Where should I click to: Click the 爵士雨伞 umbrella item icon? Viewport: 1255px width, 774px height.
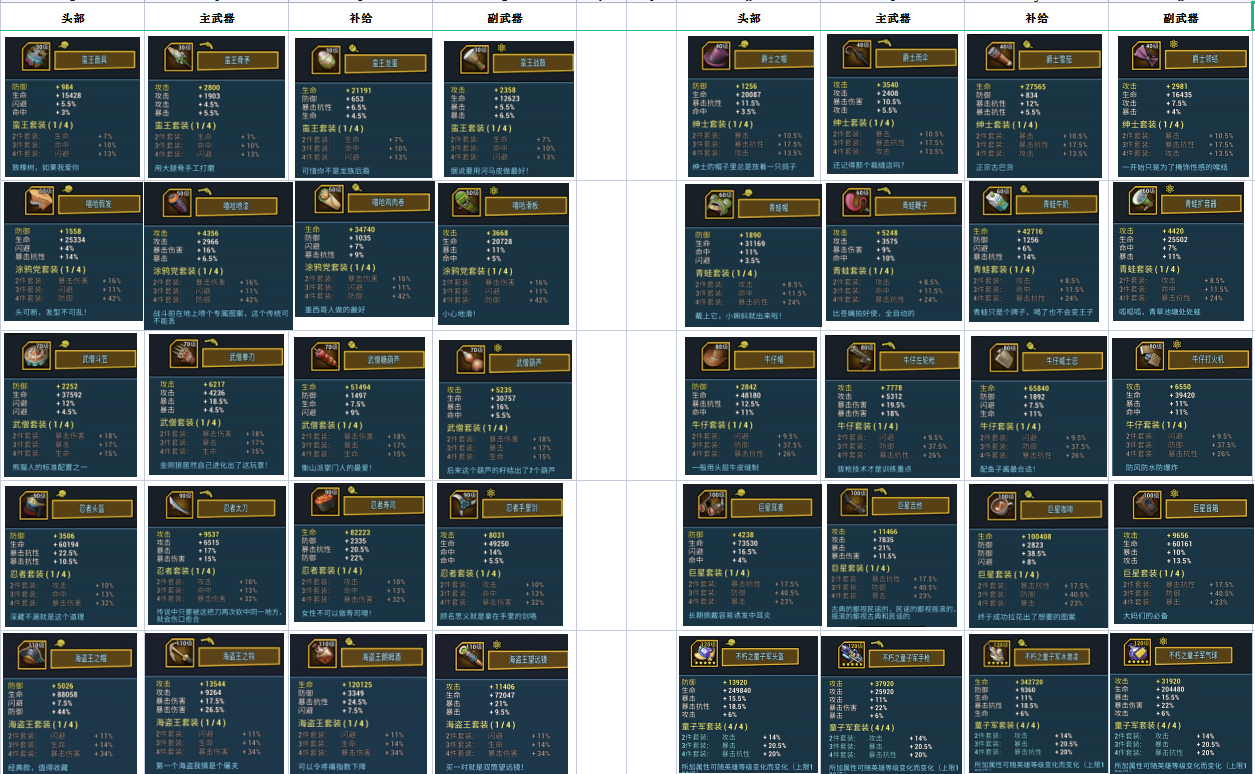858,56
